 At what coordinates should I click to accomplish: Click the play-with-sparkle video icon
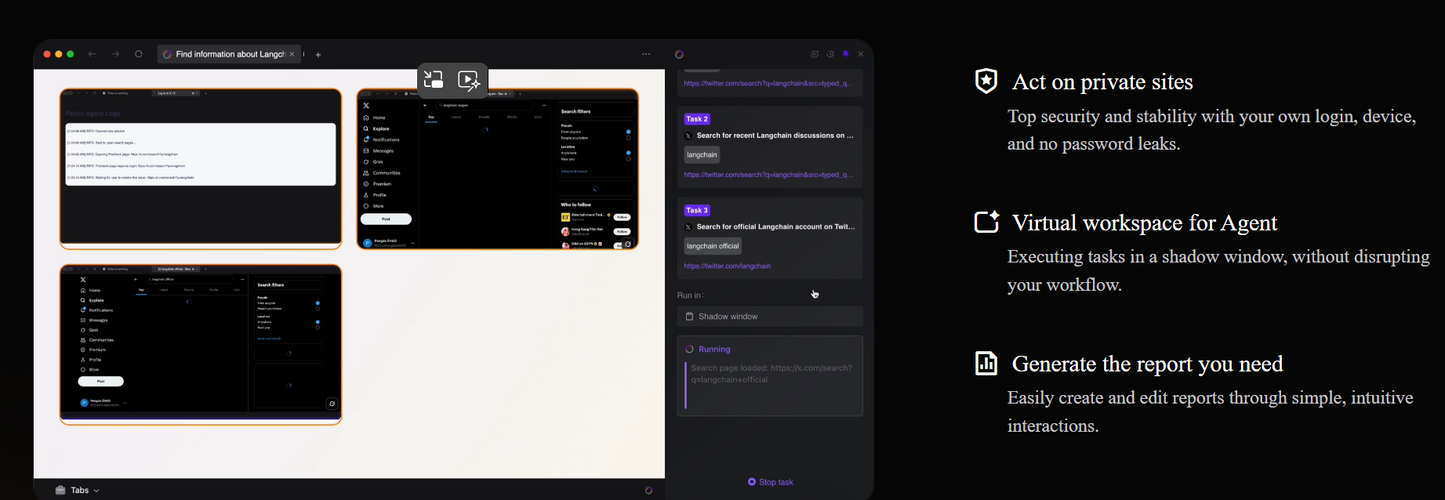(468, 80)
